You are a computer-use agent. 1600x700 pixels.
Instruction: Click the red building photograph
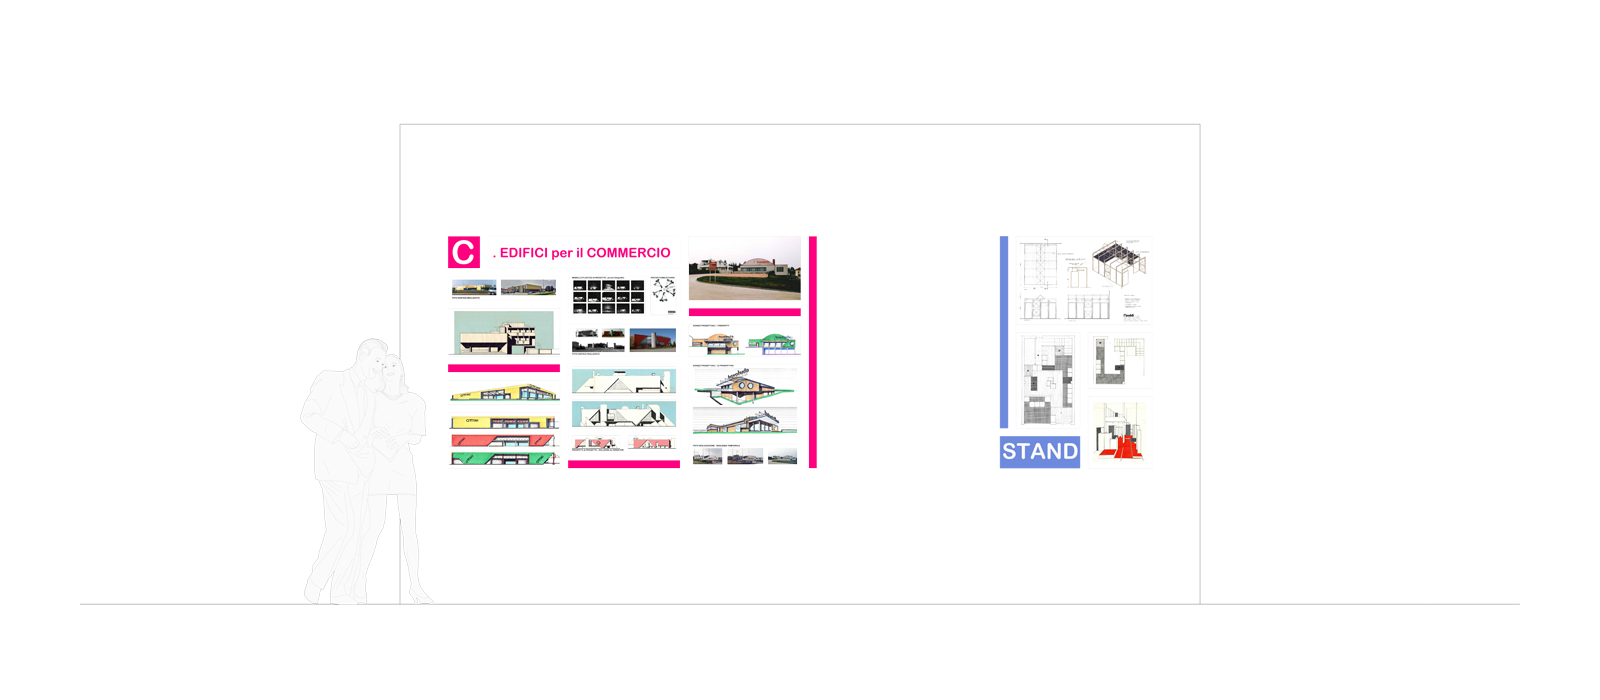click(652, 340)
